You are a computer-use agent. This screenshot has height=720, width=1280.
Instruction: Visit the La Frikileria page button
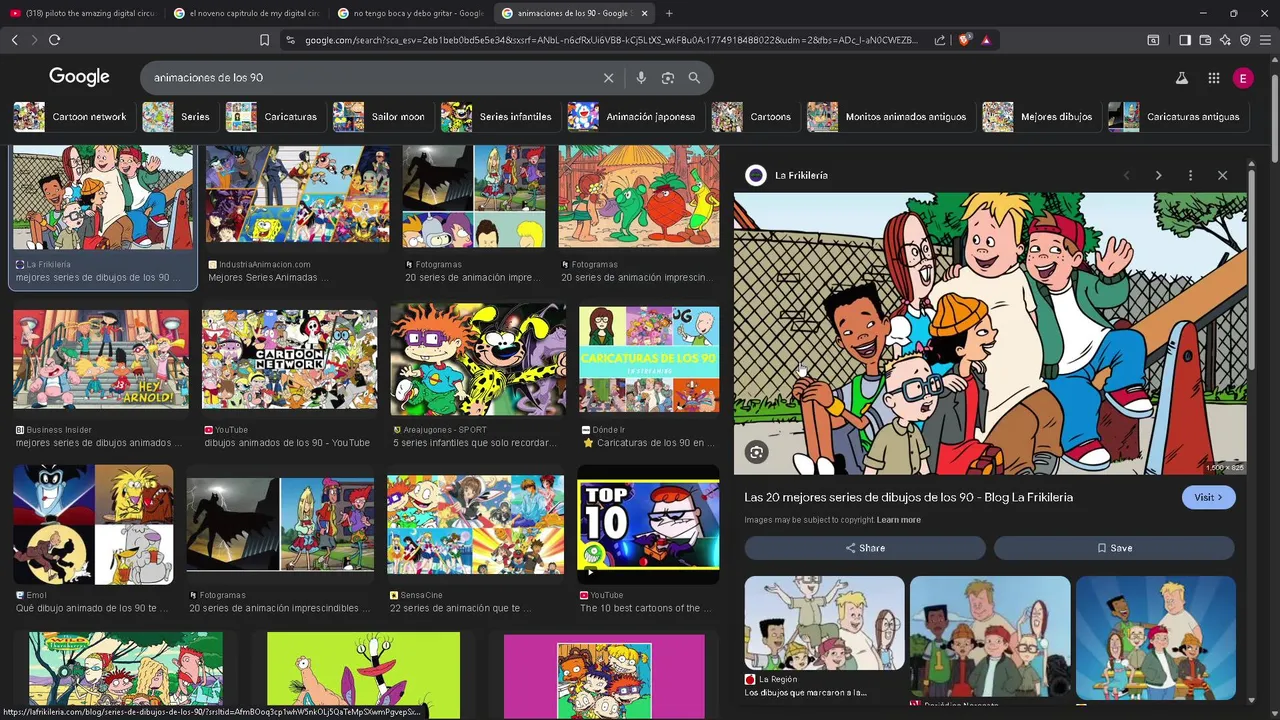coord(1208,497)
